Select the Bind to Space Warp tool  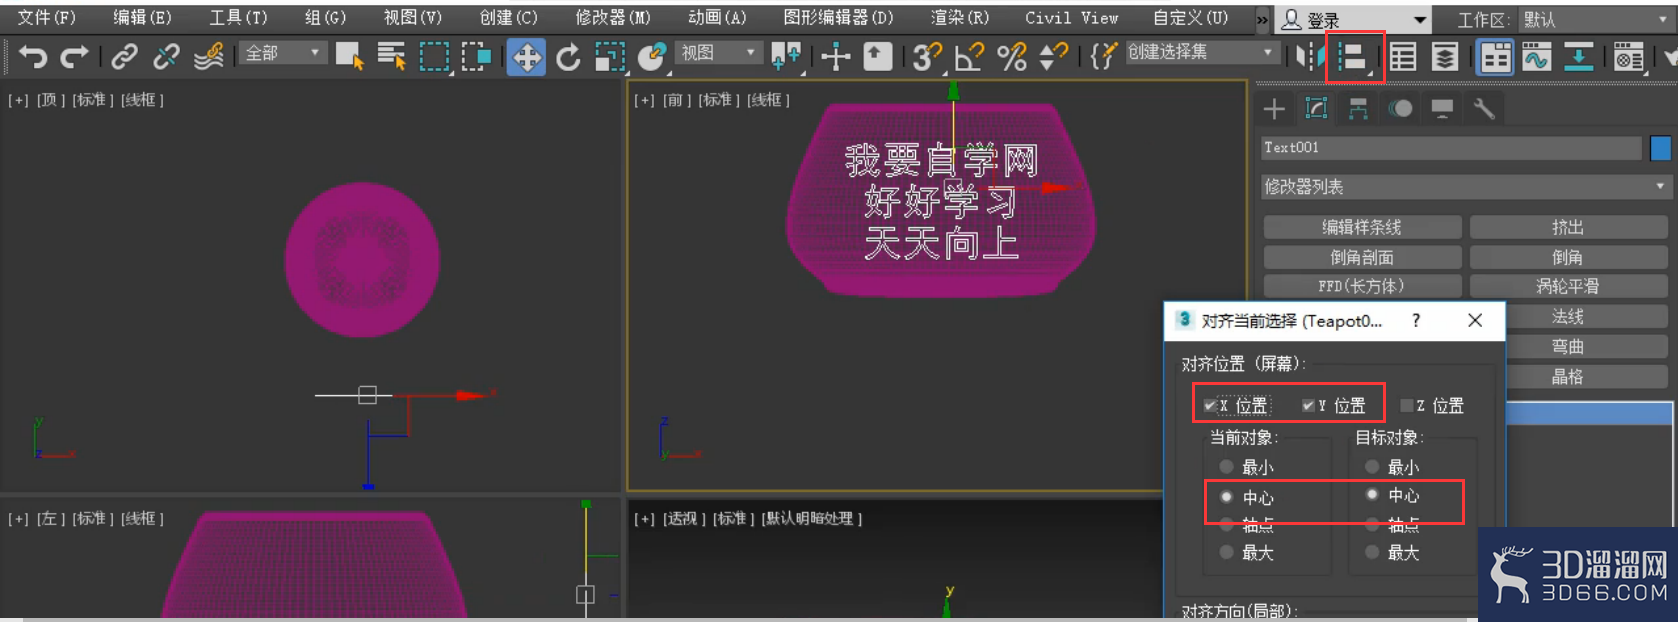point(208,57)
